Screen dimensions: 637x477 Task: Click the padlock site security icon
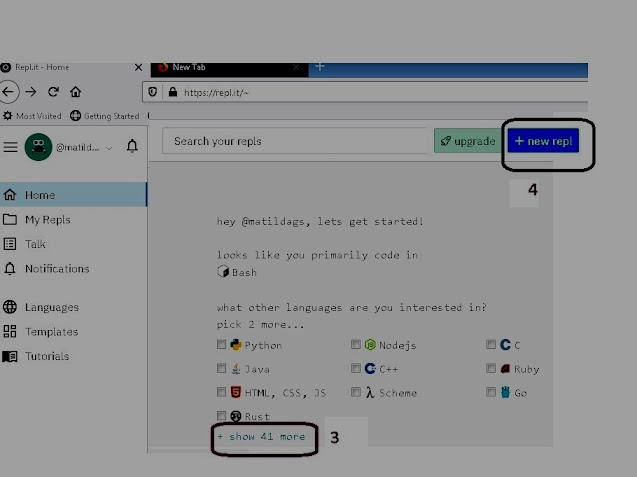tap(173, 92)
